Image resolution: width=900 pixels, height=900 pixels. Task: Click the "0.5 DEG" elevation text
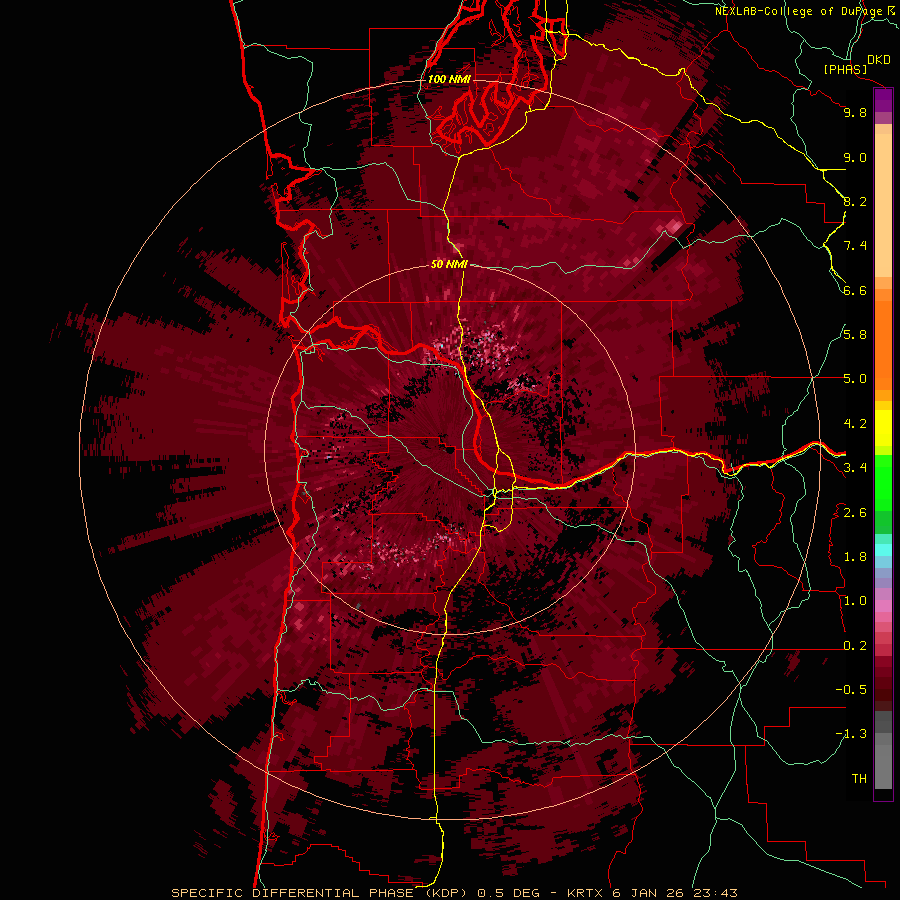coord(509,893)
